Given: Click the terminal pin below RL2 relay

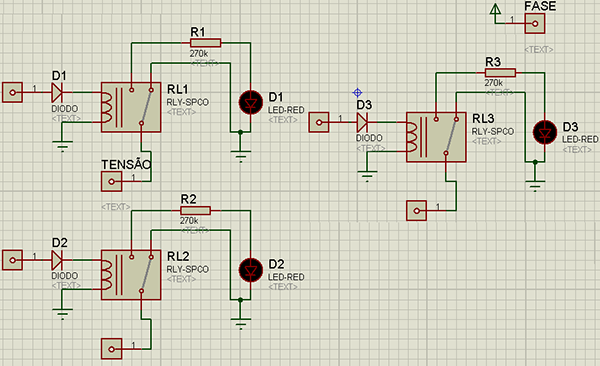Looking at the screenshot, I should tap(111, 349).
